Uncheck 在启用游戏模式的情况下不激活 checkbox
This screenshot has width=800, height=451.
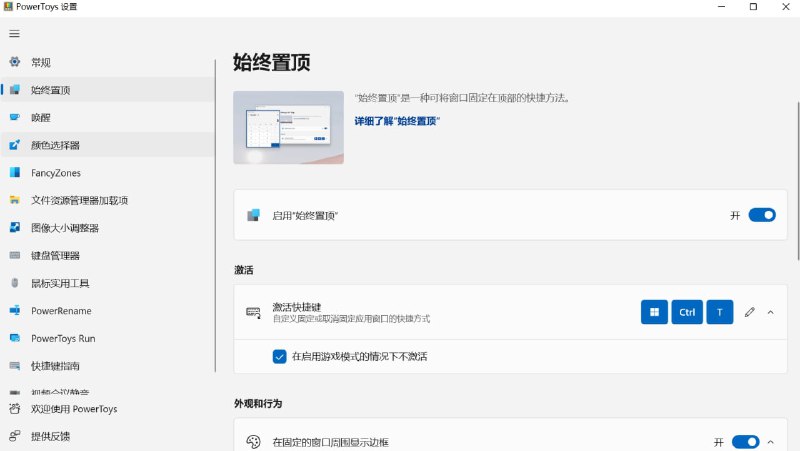point(280,357)
